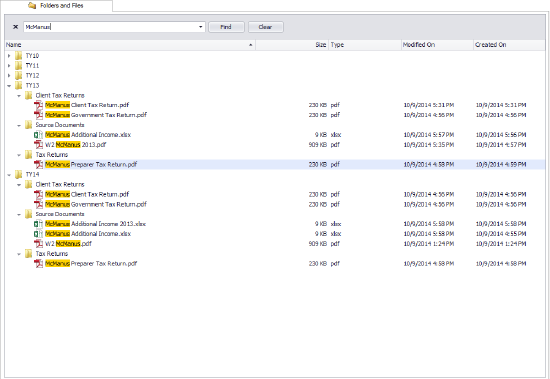Viewport: 550px width, 379px height.
Task: Click the PDF icon of McManus Government Tax Return.pdf in TY14
Action: (38, 204)
